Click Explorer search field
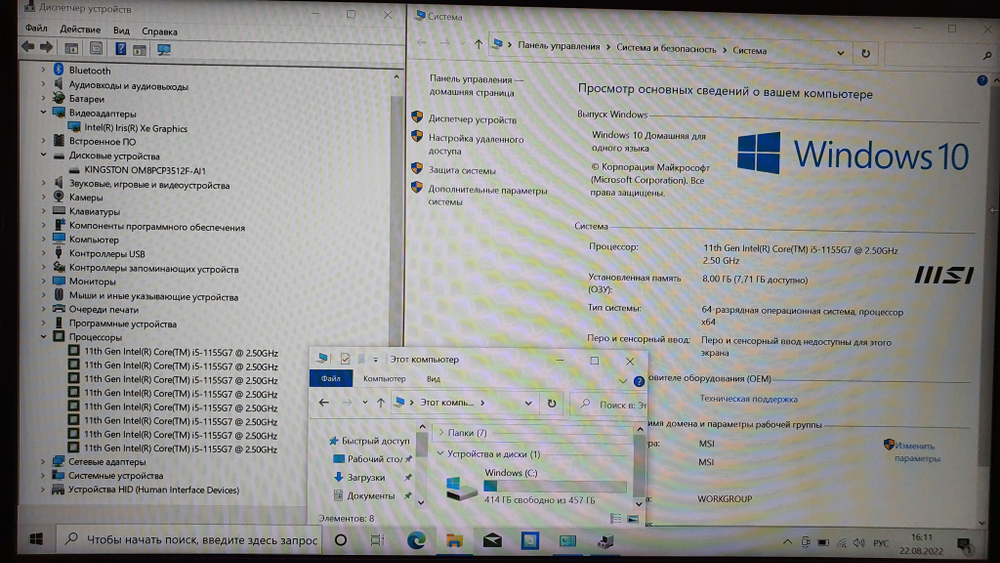The image size is (1000, 563). (611, 404)
